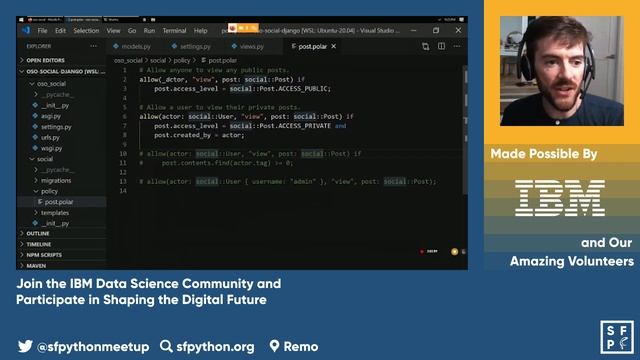640x360 pixels.
Task: Click the sfpython.org link
Action: point(215,347)
